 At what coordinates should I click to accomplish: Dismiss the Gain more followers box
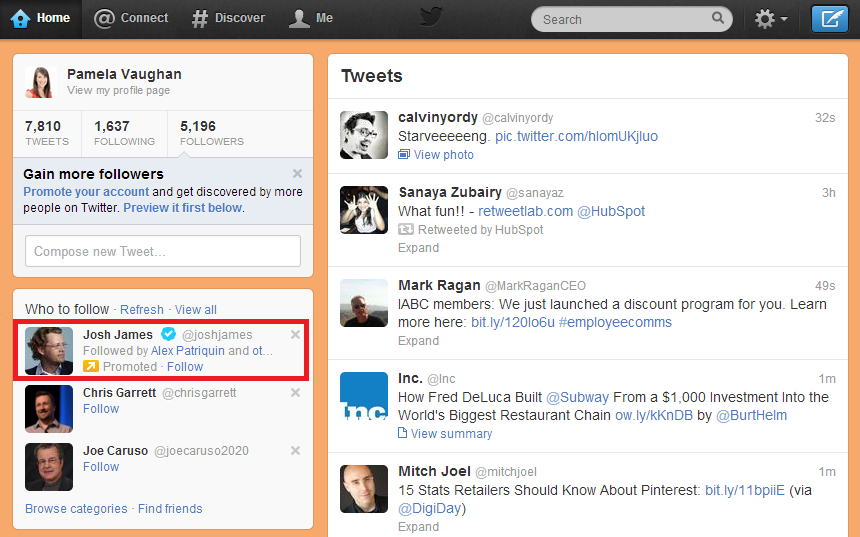297,174
